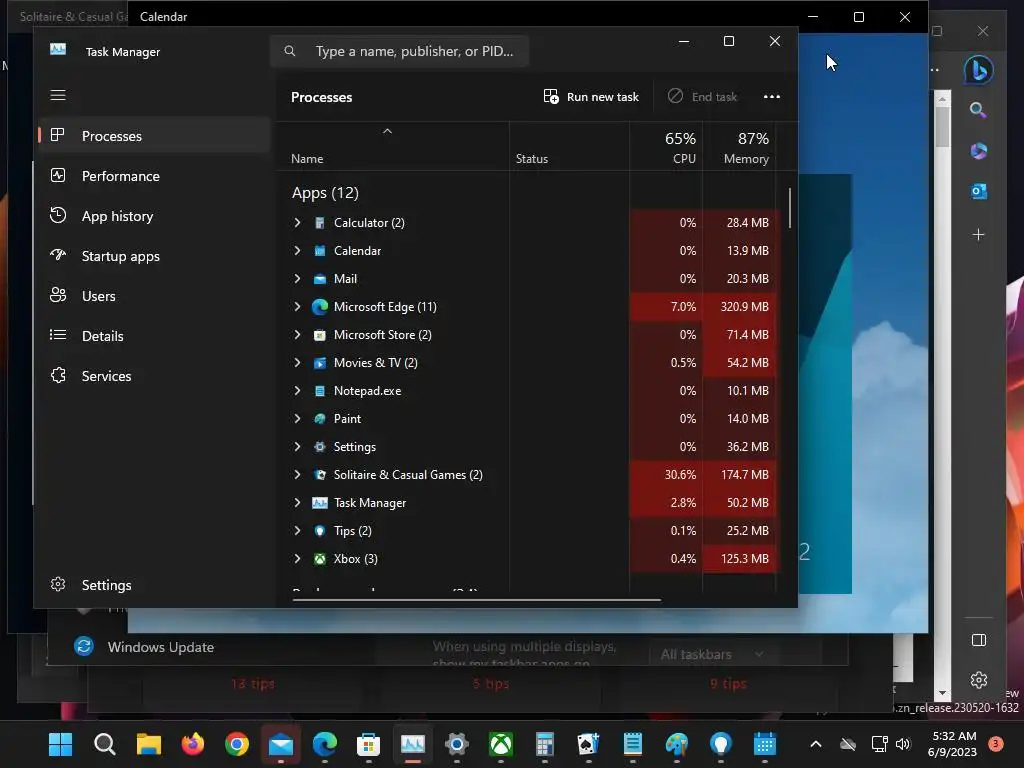Open the Processes page in sidebar
This screenshot has width=1024, height=768.
pyautogui.click(x=154, y=136)
